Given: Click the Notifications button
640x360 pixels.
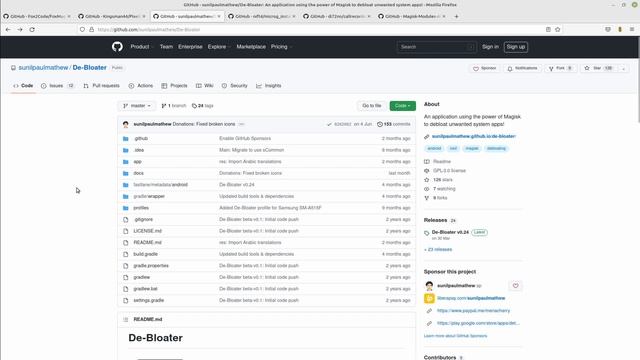Looking at the screenshot, I should [522, 68].
